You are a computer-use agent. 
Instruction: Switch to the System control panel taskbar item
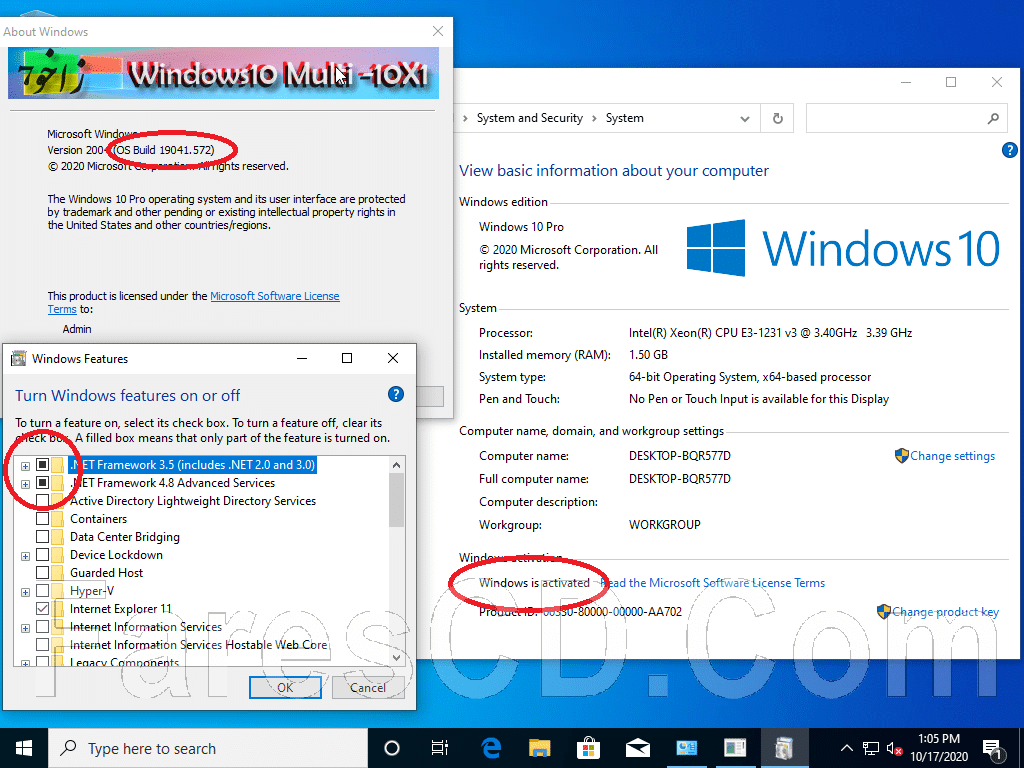pos(686,748)
